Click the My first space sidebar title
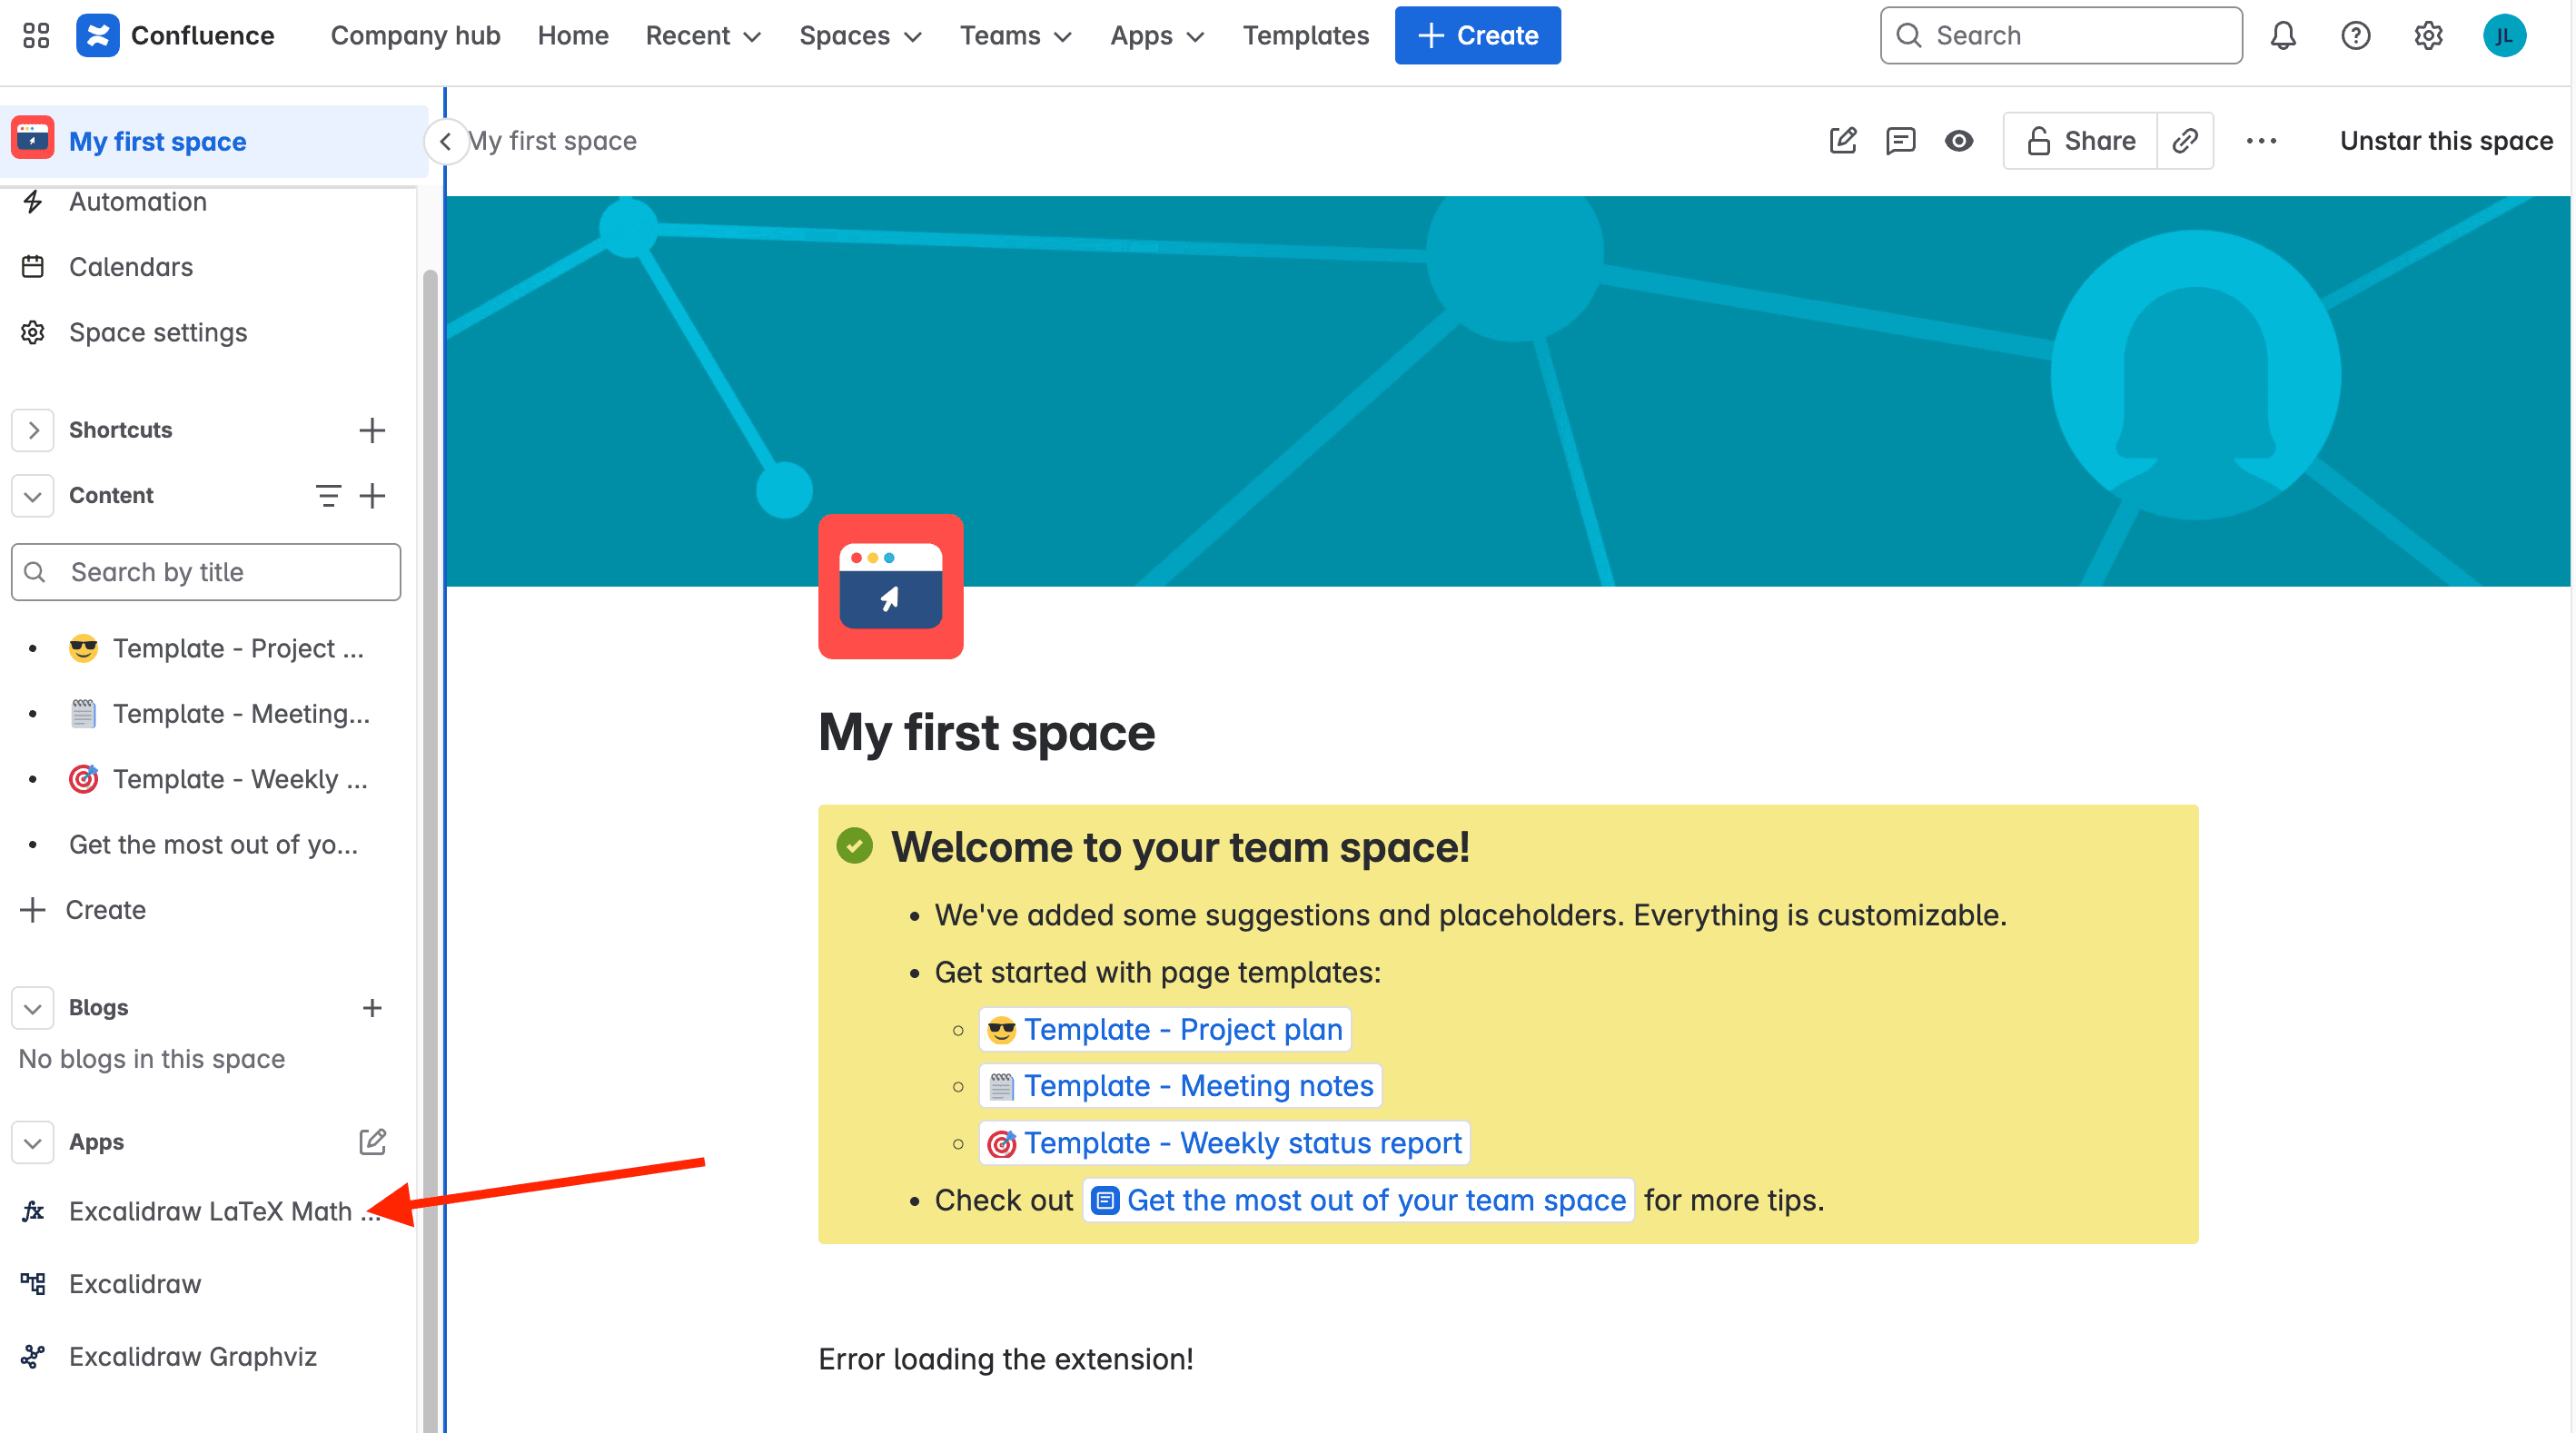Image resolution: width=2576 pixels, height=1433 pixels. coord(157,141)
